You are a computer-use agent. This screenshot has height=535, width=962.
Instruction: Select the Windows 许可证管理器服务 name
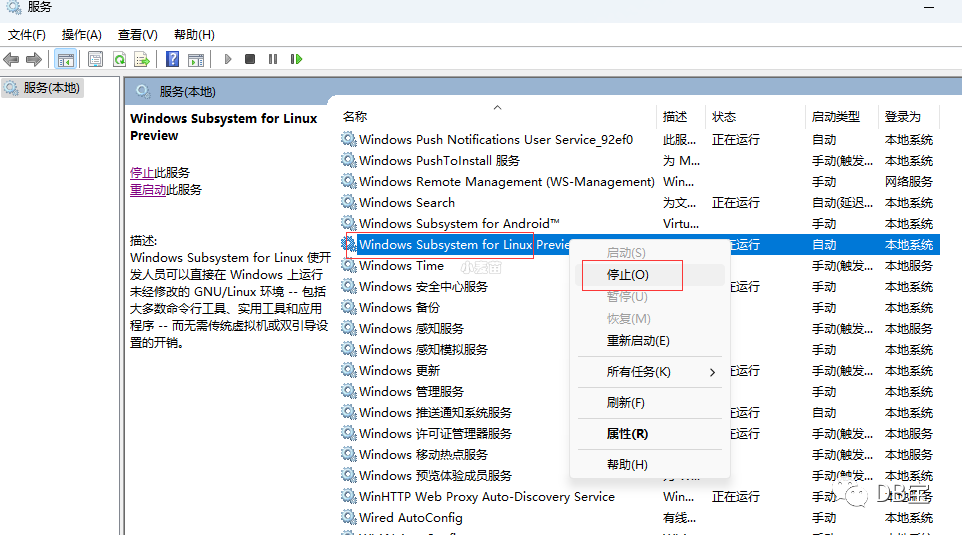[x=436, y=434]
